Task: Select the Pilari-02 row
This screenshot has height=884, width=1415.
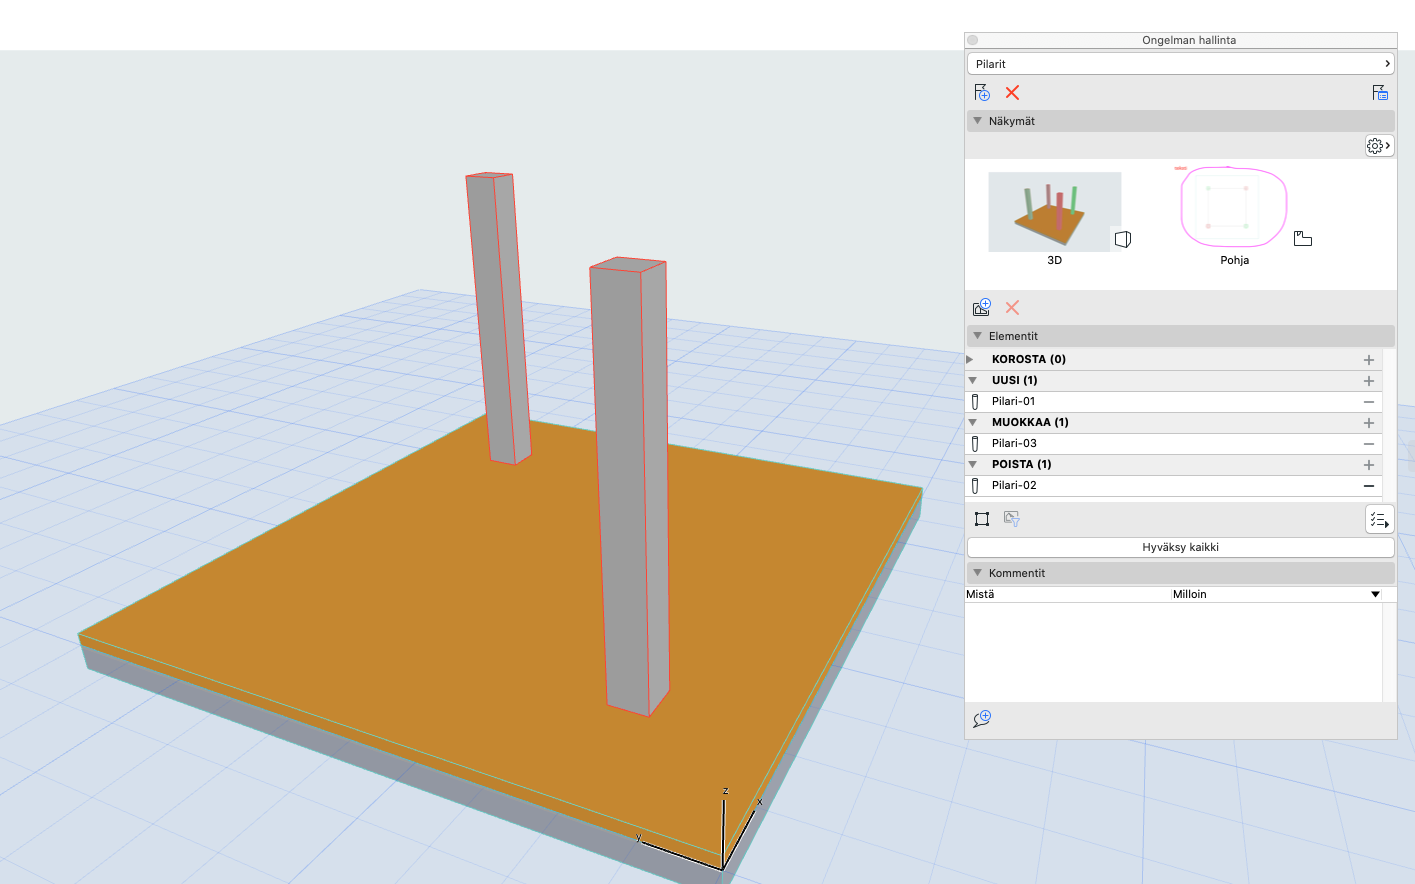Action: [x=1174, y=485]
